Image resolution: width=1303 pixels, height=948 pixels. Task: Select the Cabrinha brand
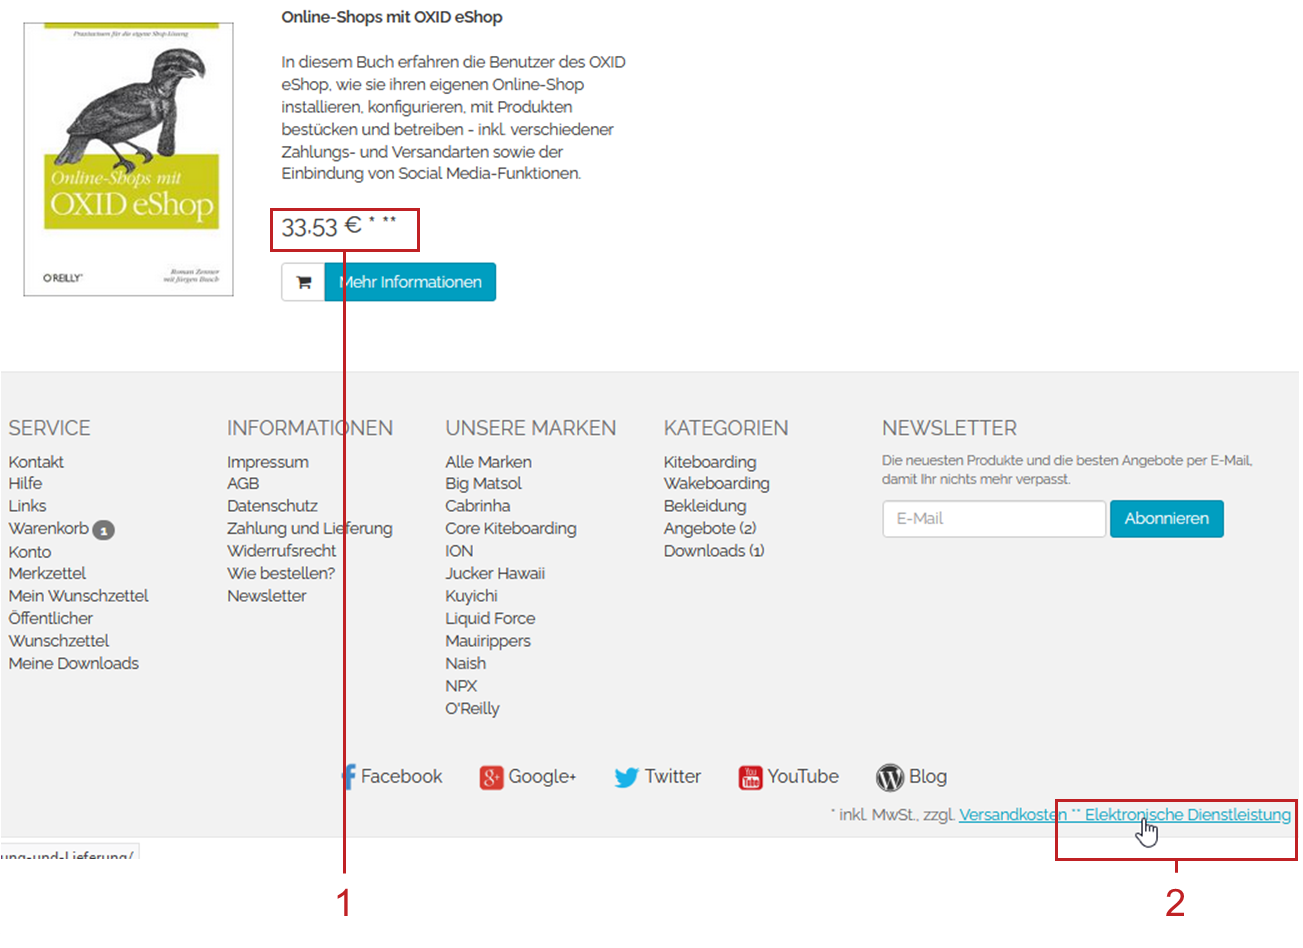tap(478, 506)
